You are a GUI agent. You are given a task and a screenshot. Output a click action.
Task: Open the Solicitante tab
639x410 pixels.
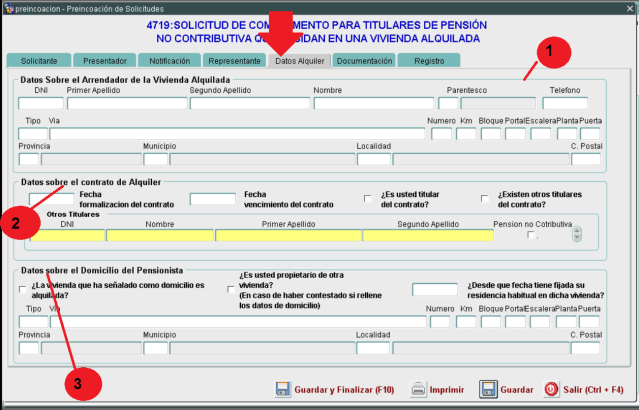39,61
